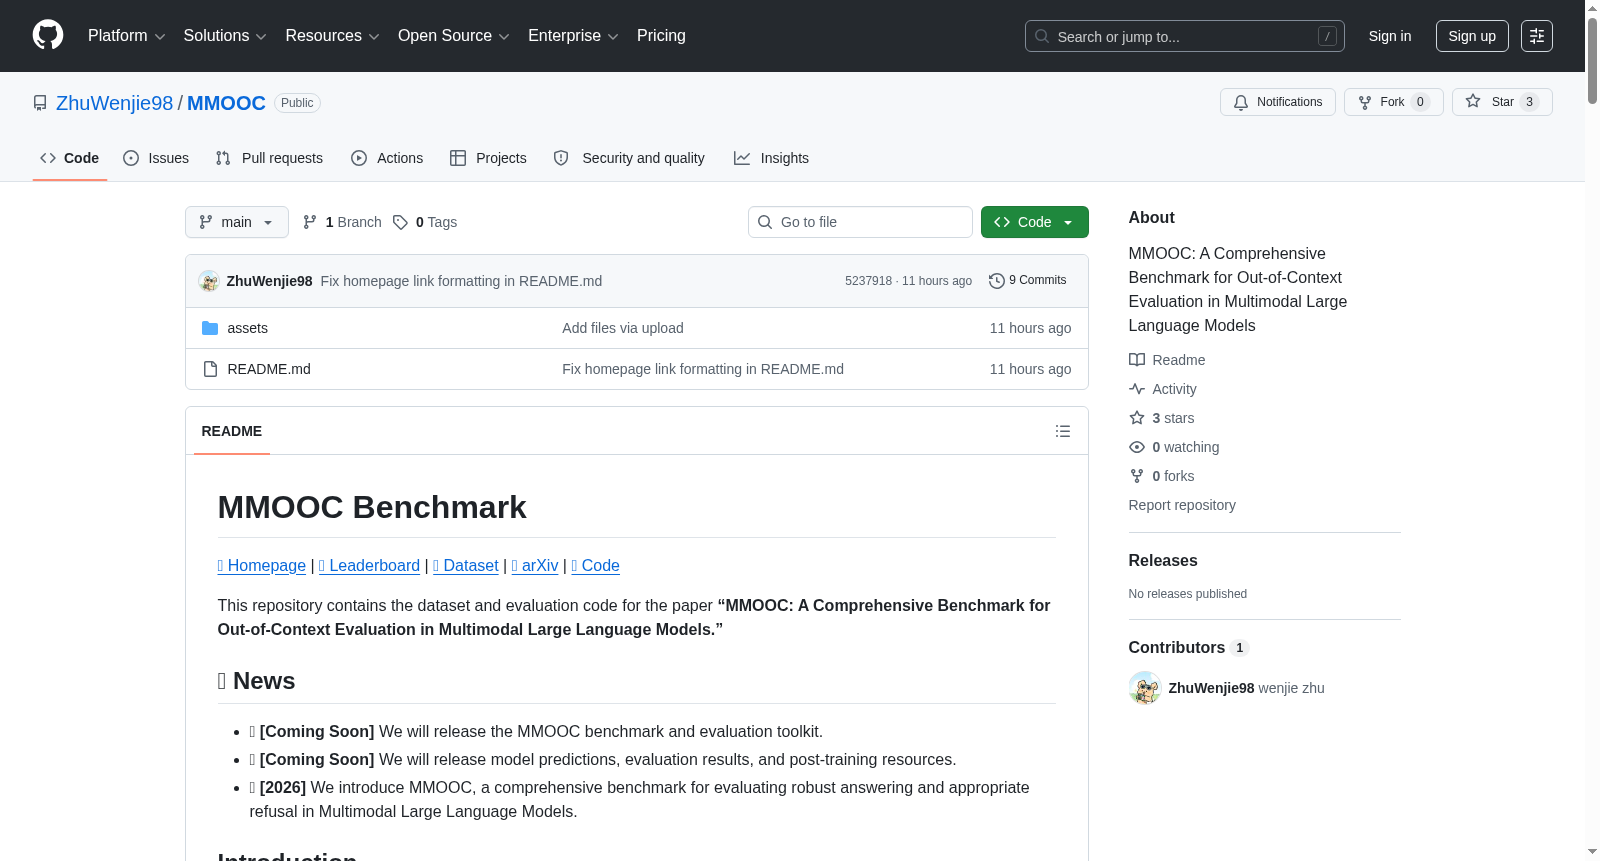The image size is (1600, 861).
Task: Click ZhuWenjie98 avatar in commit row
Action: [209, 281]
